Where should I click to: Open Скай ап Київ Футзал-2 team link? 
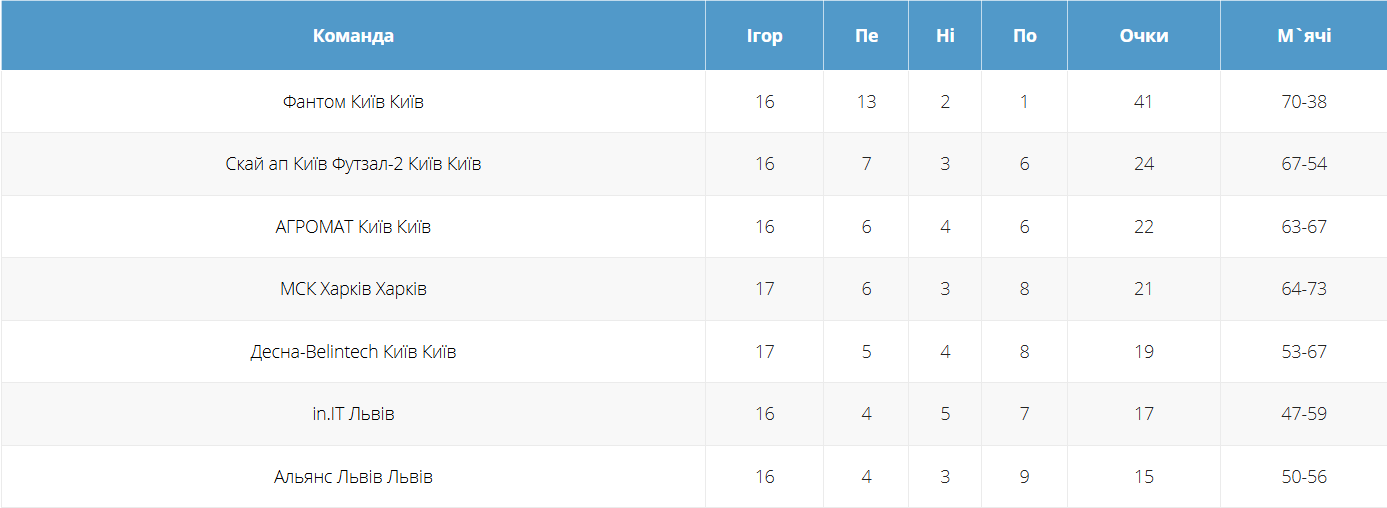353,164
